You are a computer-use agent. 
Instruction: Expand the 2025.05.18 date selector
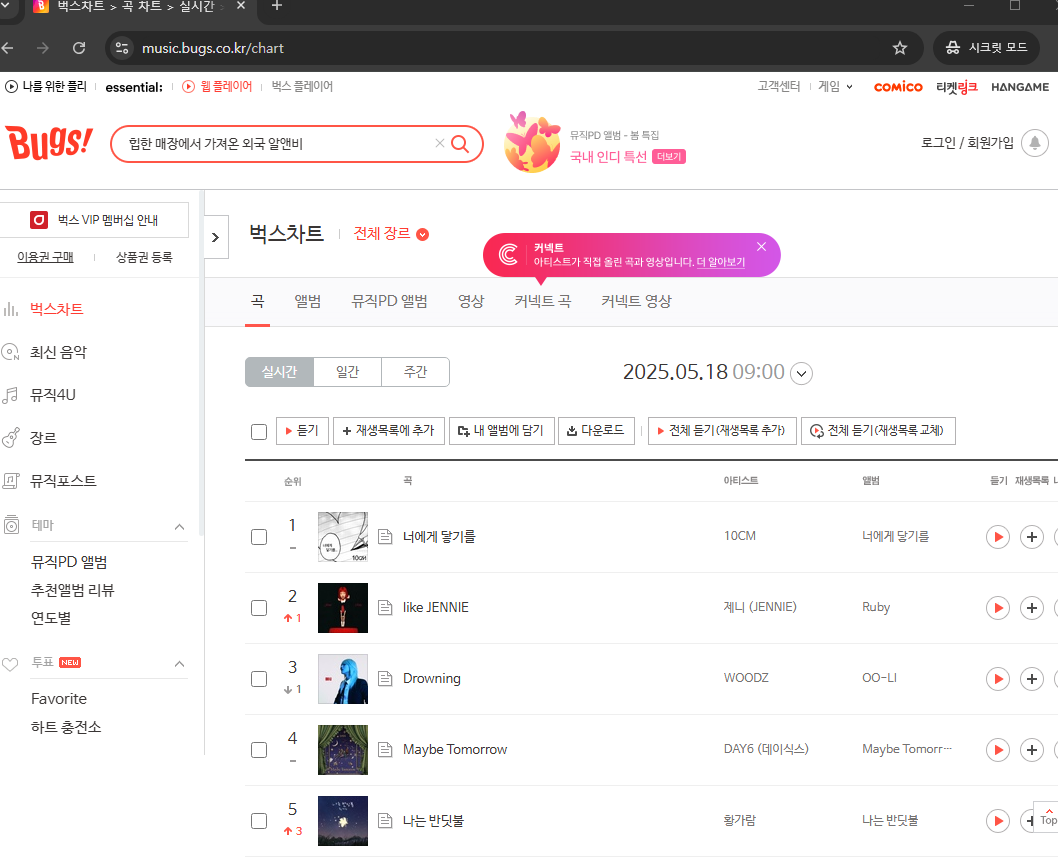pyautogui.click(x=800, y=372)
